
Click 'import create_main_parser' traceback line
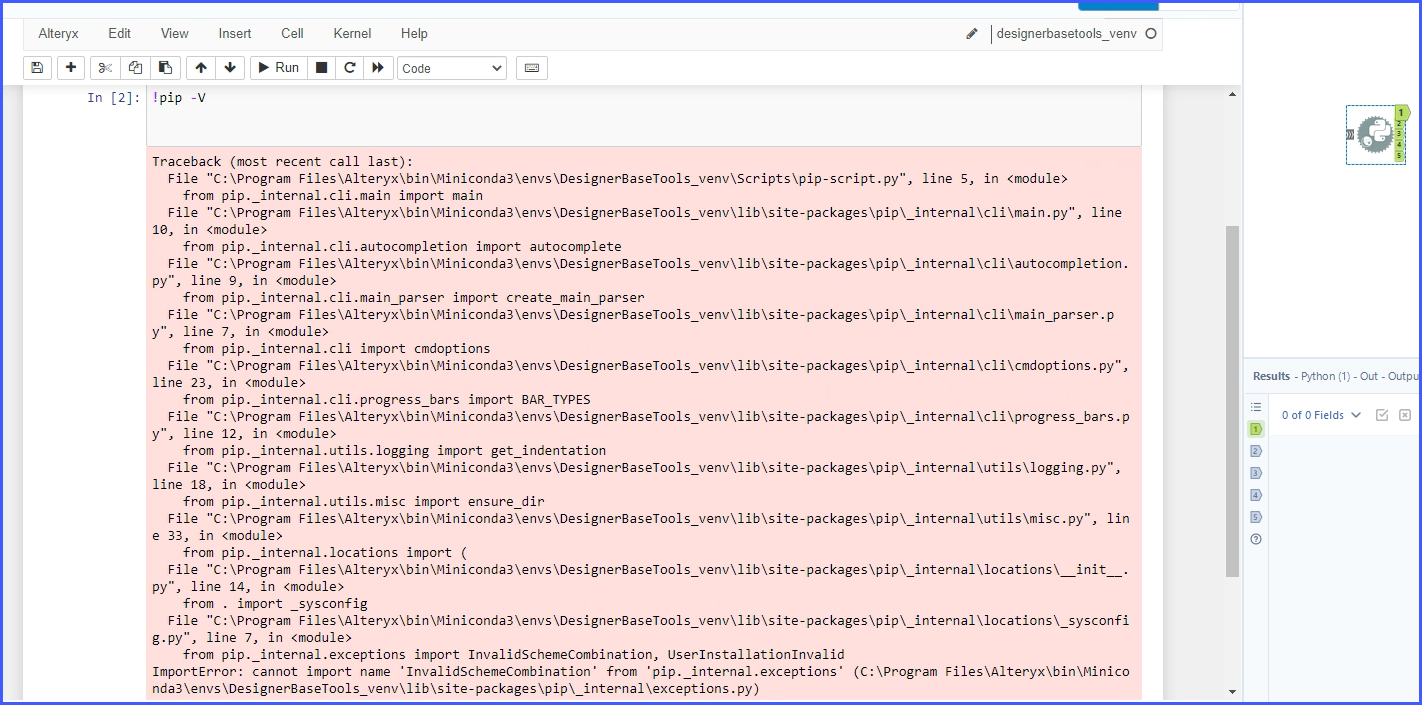[x=414, y=297]
